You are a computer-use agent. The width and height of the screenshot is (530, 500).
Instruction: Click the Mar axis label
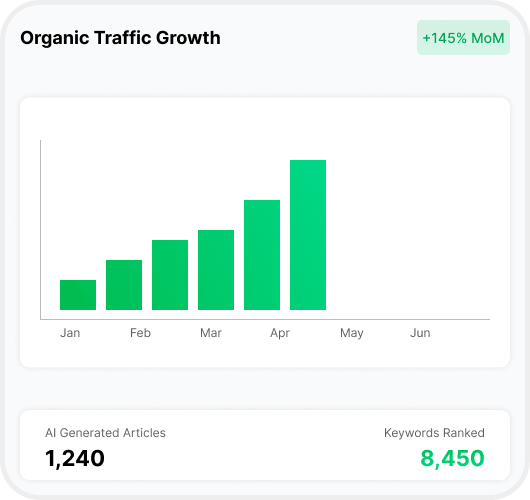pyautogui.click(x=211, y=333)
